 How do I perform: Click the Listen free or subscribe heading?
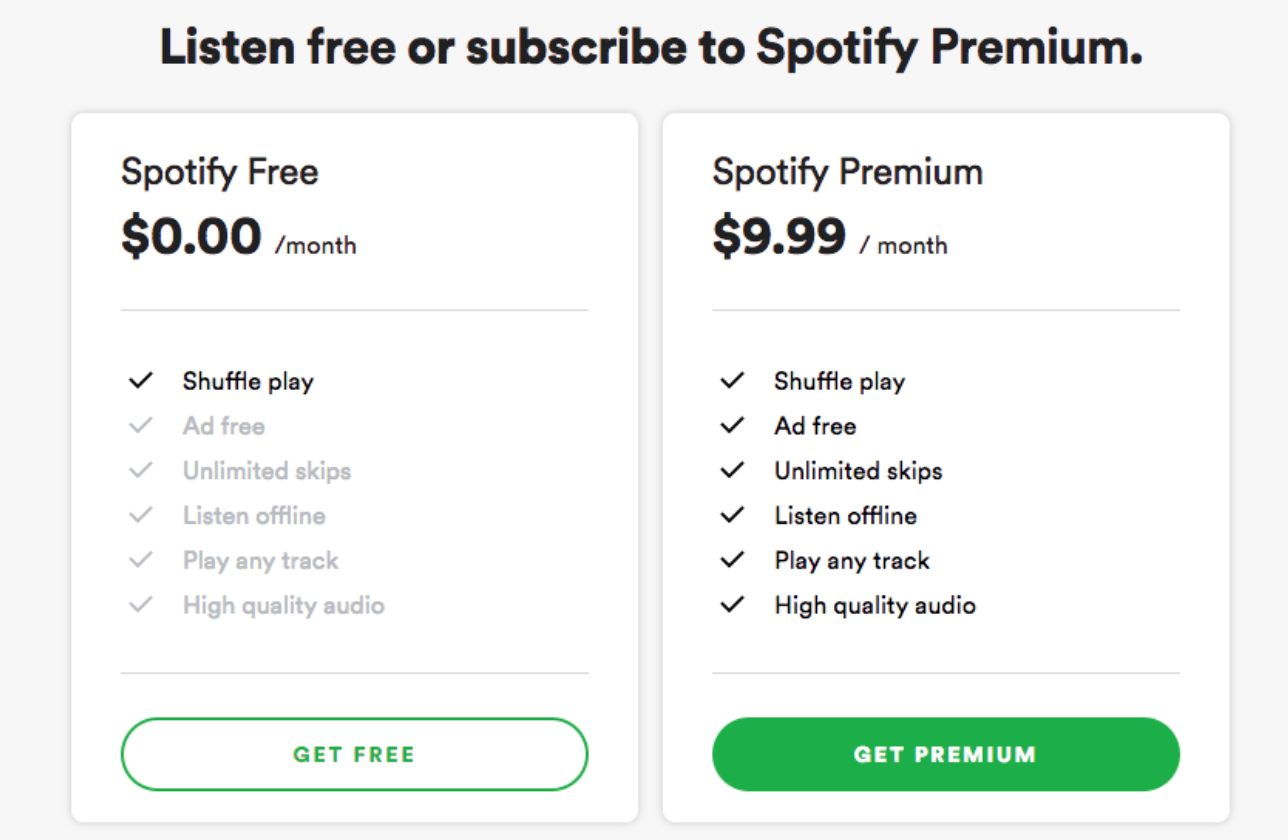click(x=651, y=47)
